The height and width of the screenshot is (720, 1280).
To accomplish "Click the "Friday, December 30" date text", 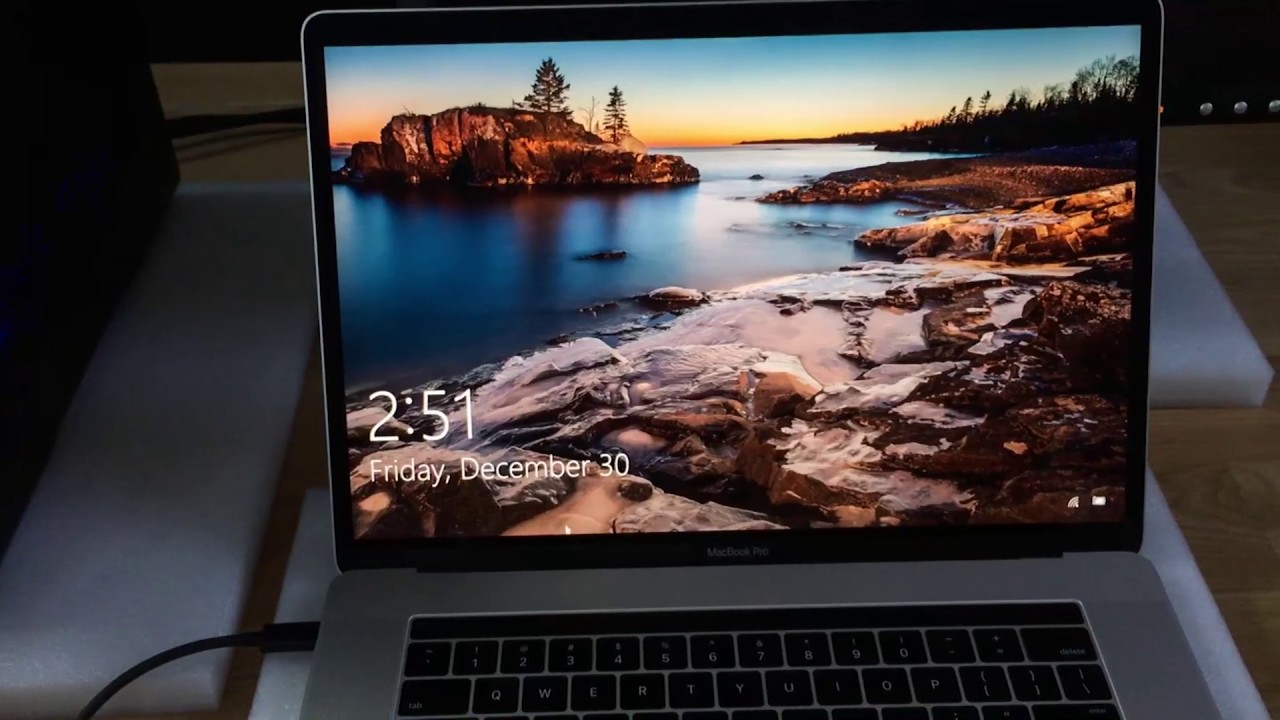I will click(x=499, y=467).
